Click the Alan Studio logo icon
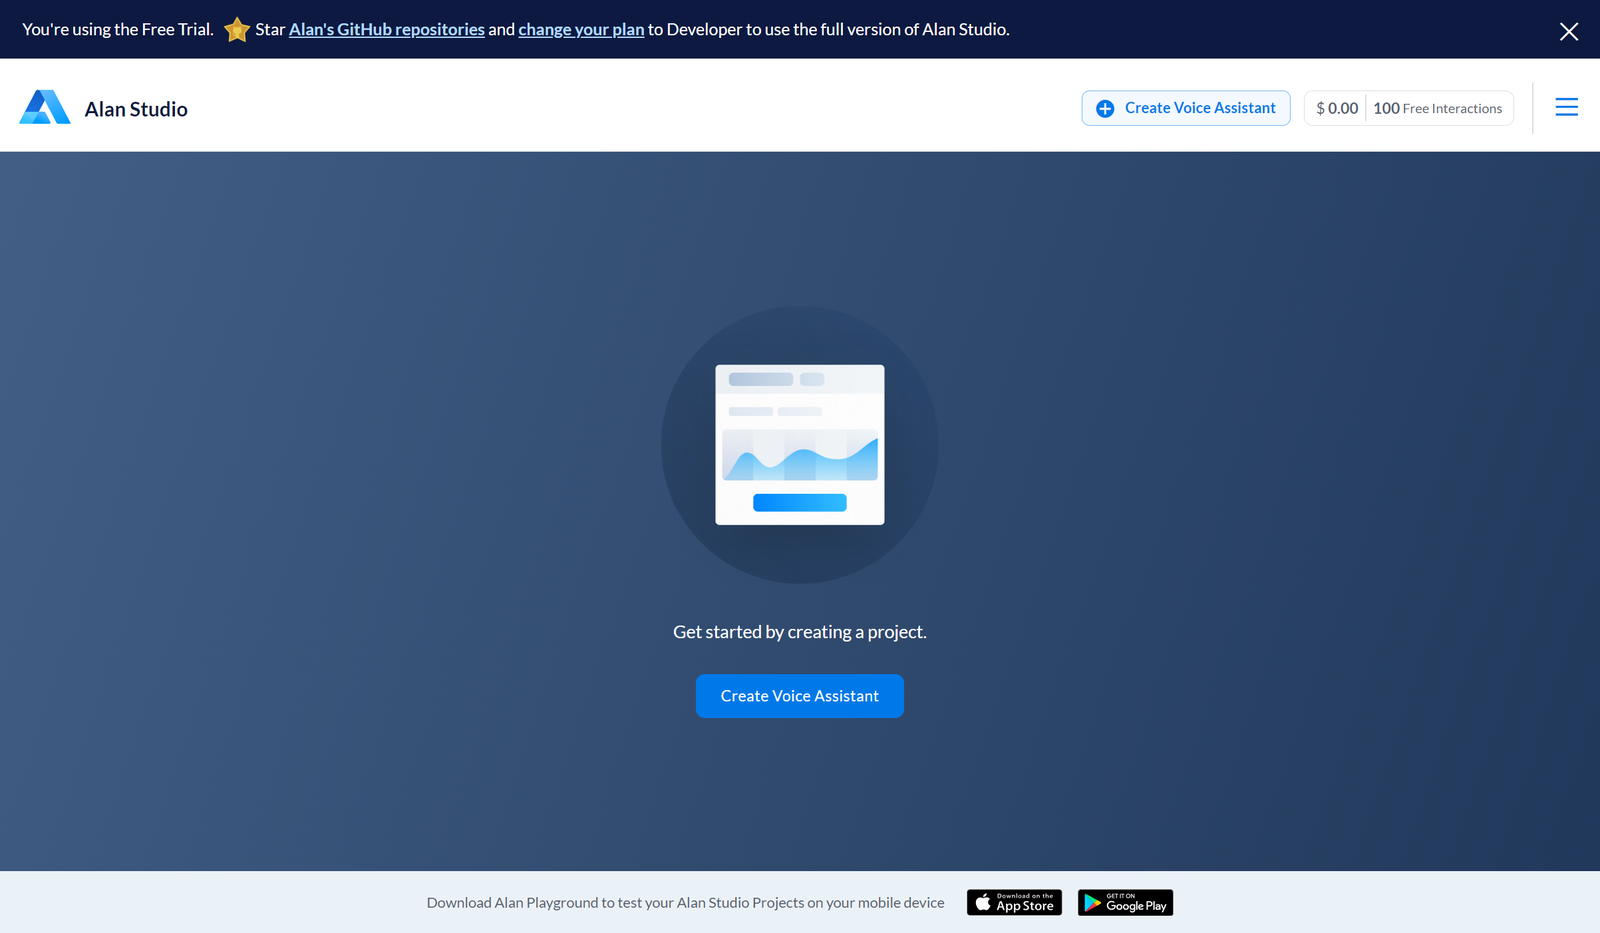Viewport: 1600px width, 933px height. tap(45, 107)
